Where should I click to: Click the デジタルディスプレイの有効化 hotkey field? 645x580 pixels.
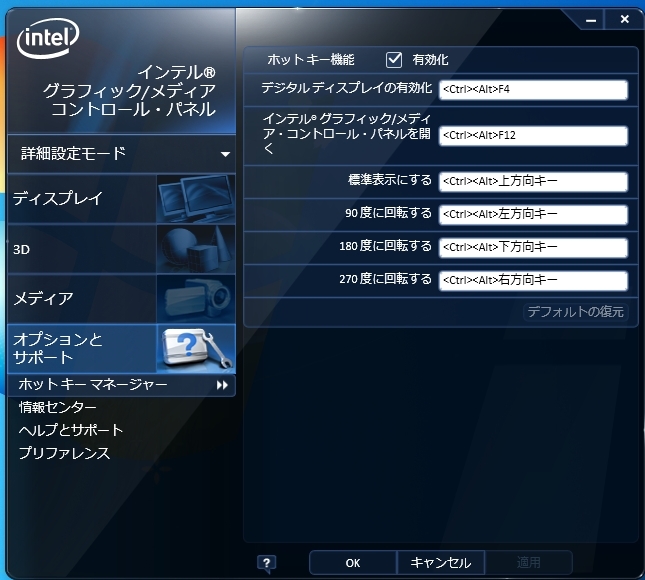coord(534,90)
